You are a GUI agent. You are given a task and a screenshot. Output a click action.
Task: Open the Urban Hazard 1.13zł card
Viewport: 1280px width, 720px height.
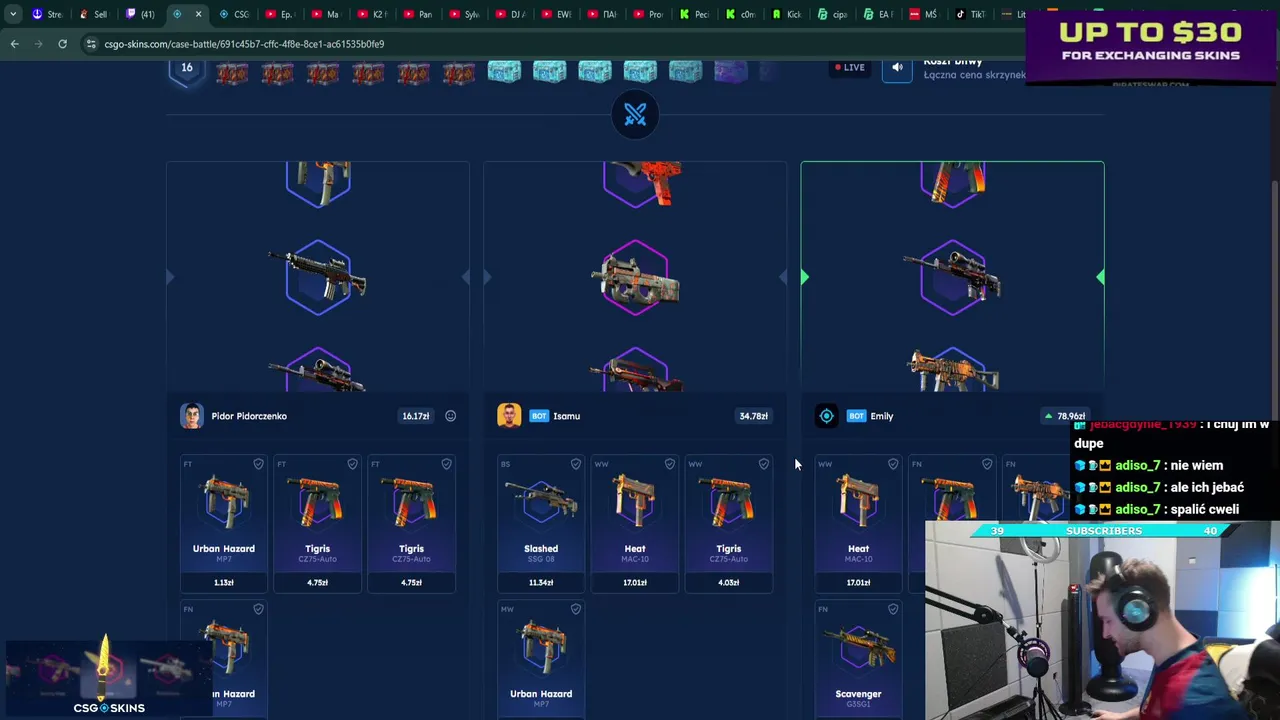tap(224, 524)
